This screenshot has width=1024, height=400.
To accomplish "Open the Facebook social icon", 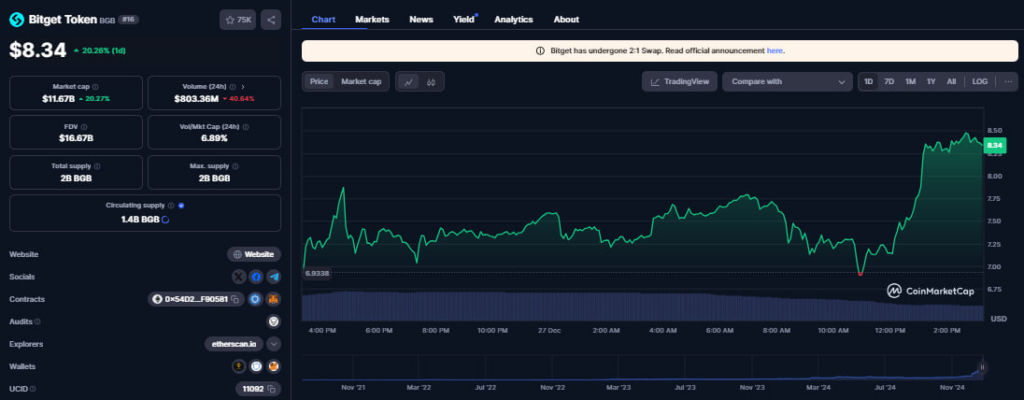I will [x=257, y=277].
